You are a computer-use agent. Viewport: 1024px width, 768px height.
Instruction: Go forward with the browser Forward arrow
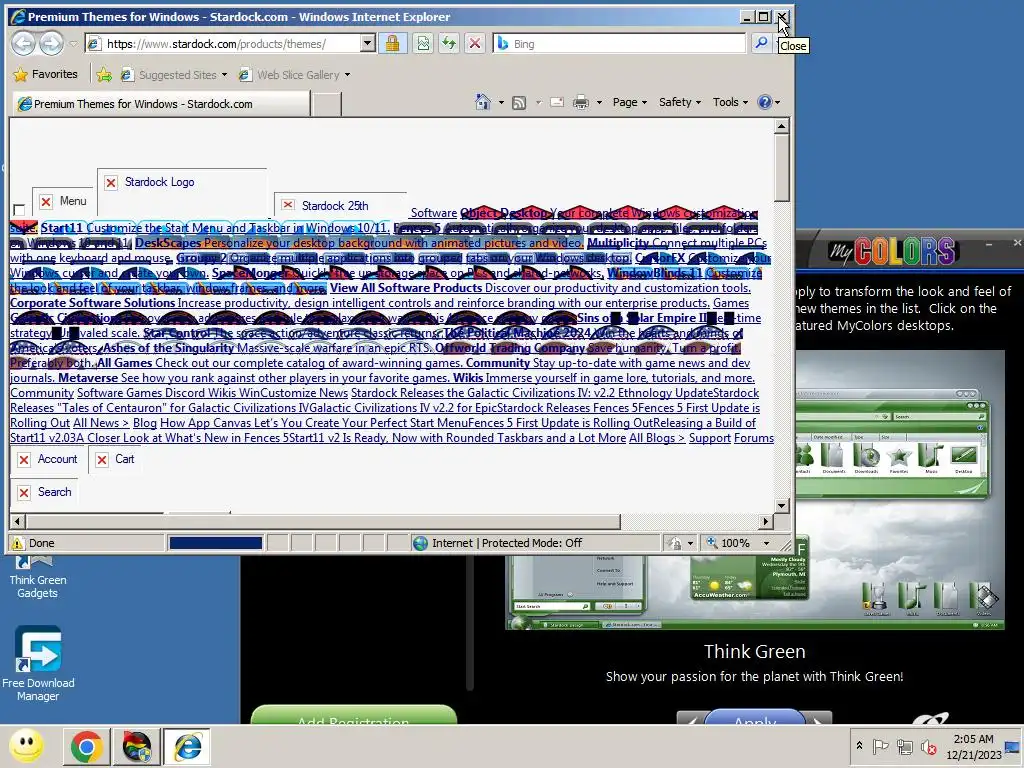click(x=51, y=44)
